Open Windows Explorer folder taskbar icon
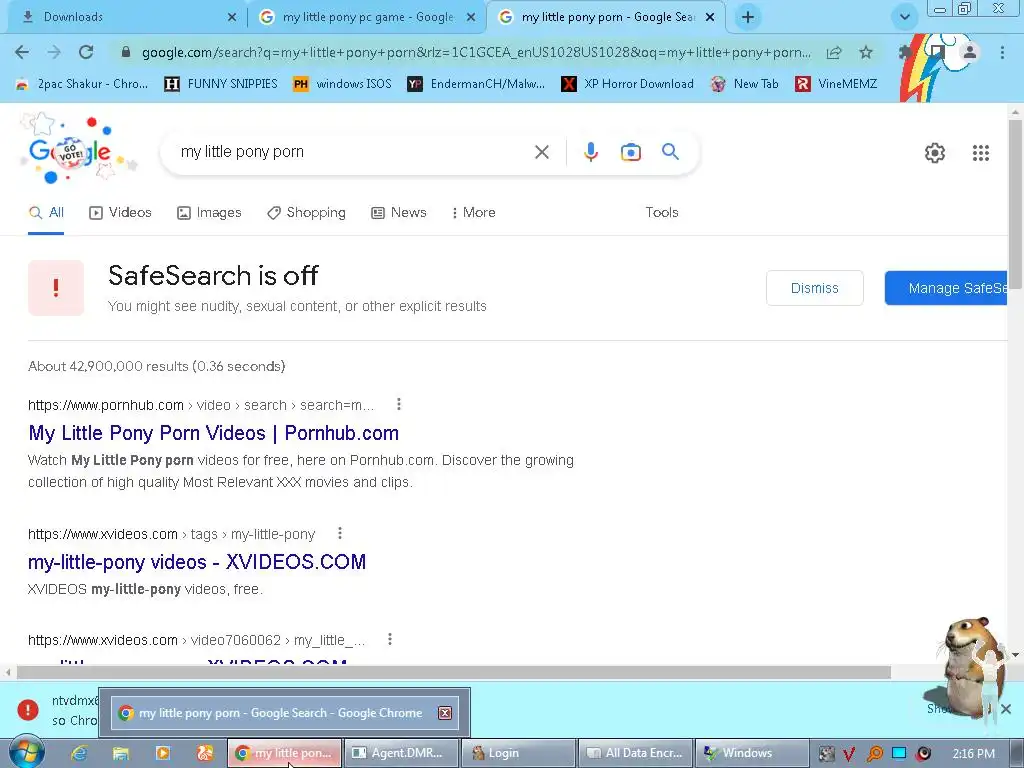Viewport: 1024px width, 768px height. pyautogui.click(x=121, y=753)
